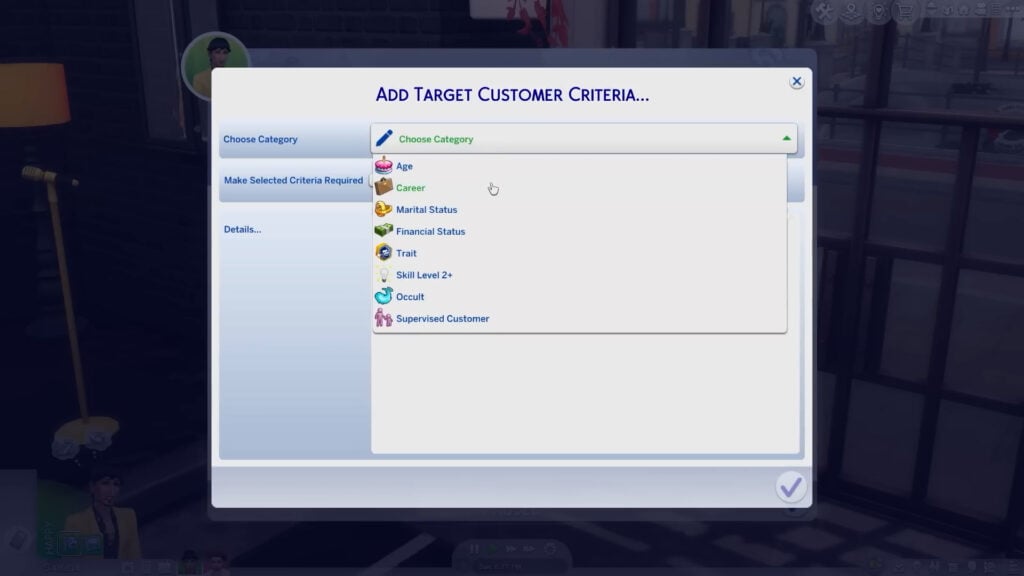The image size is (1024, 576).
Task: Choose the Supervised Customer entry
Action: pyautogui.click(x=442, y=319)
